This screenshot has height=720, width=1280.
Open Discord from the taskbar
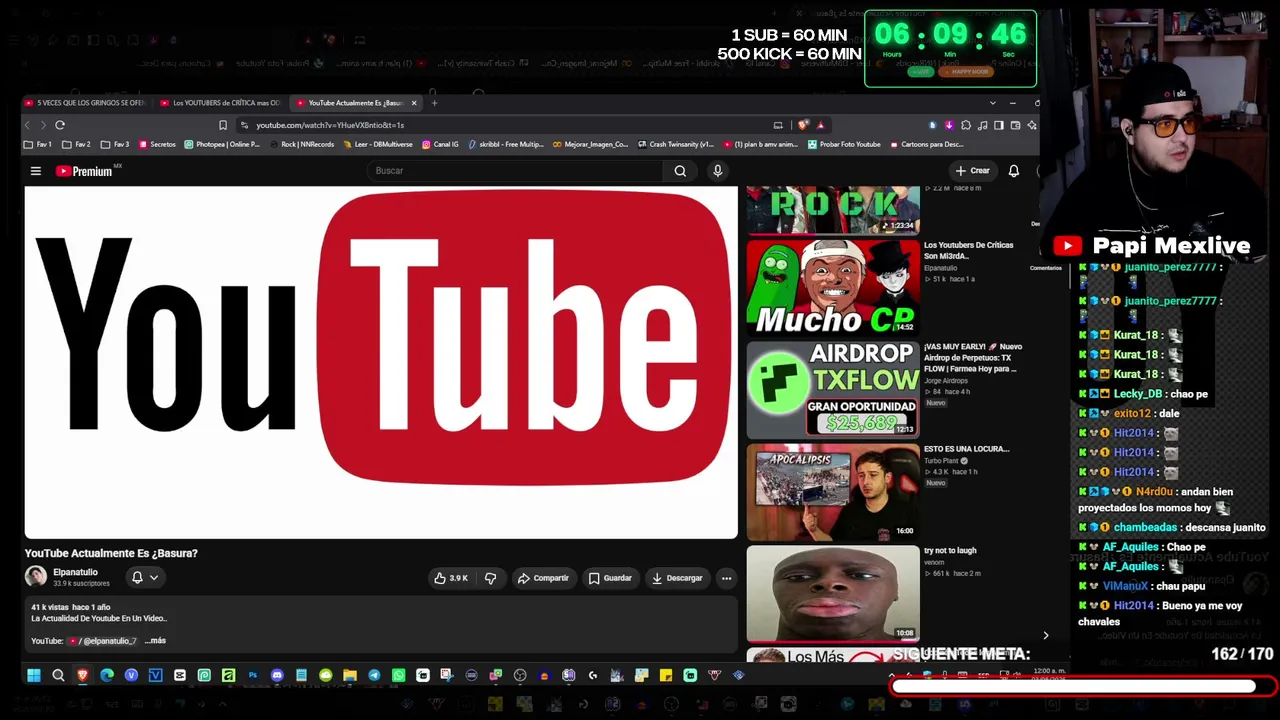(x=277, y=676)
